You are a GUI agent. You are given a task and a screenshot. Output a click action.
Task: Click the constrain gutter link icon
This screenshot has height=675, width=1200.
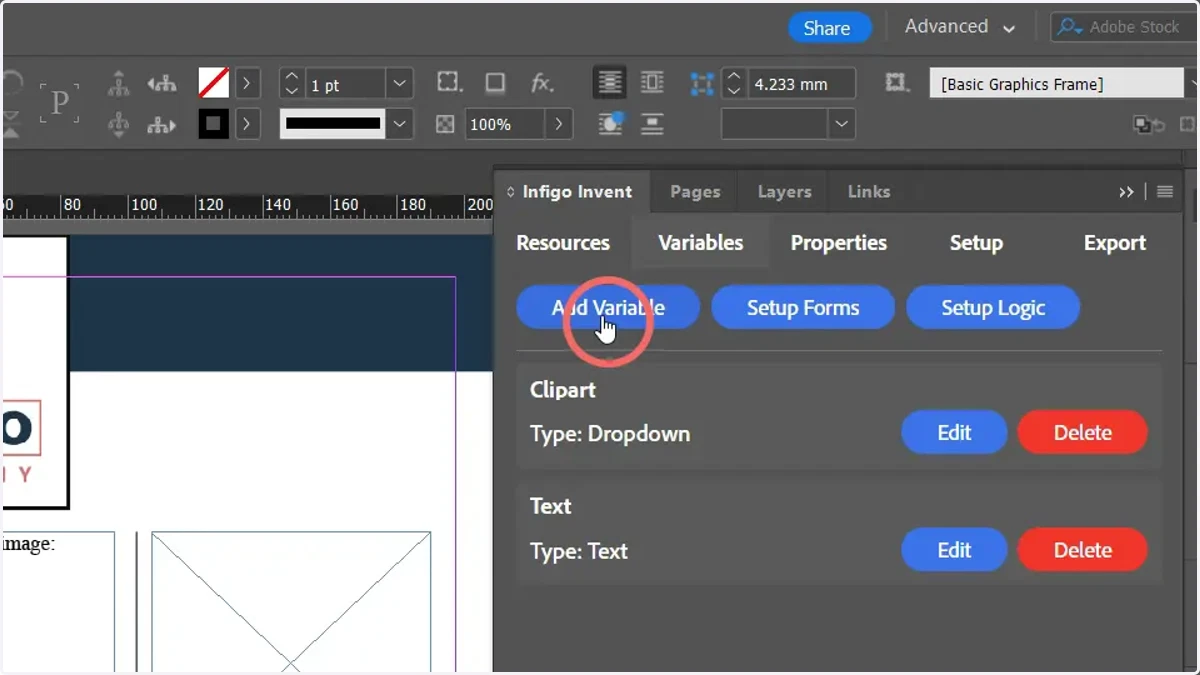click(x=702, y=84)
